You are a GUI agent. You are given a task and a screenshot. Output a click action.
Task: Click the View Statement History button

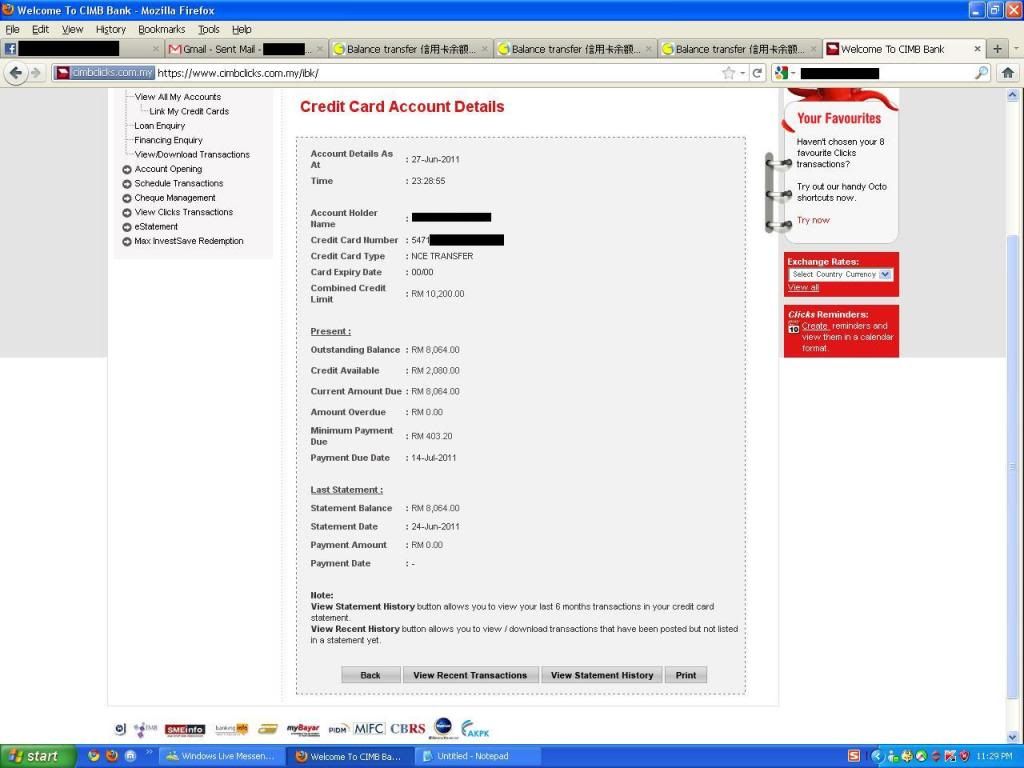click(x=601, y=675)
